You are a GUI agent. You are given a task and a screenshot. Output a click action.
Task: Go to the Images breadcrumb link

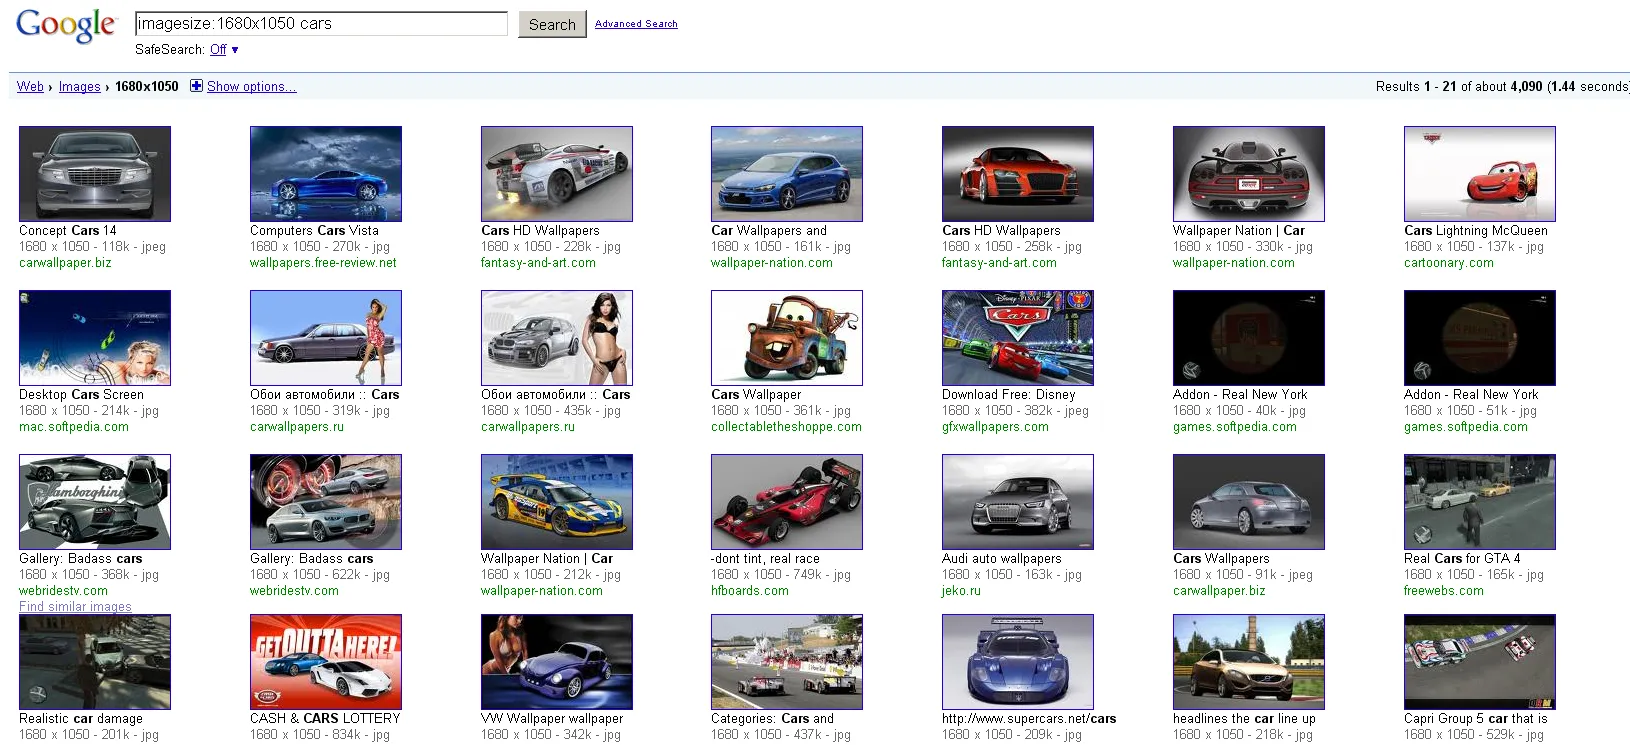coord(79,87)
